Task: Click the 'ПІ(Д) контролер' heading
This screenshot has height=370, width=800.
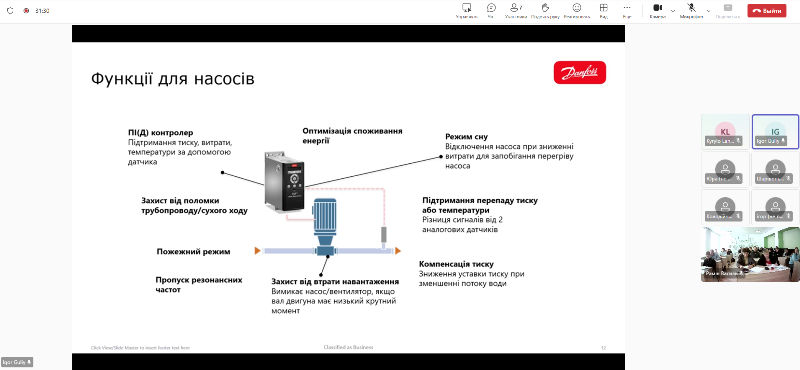Action: click(x=161, y=133)
